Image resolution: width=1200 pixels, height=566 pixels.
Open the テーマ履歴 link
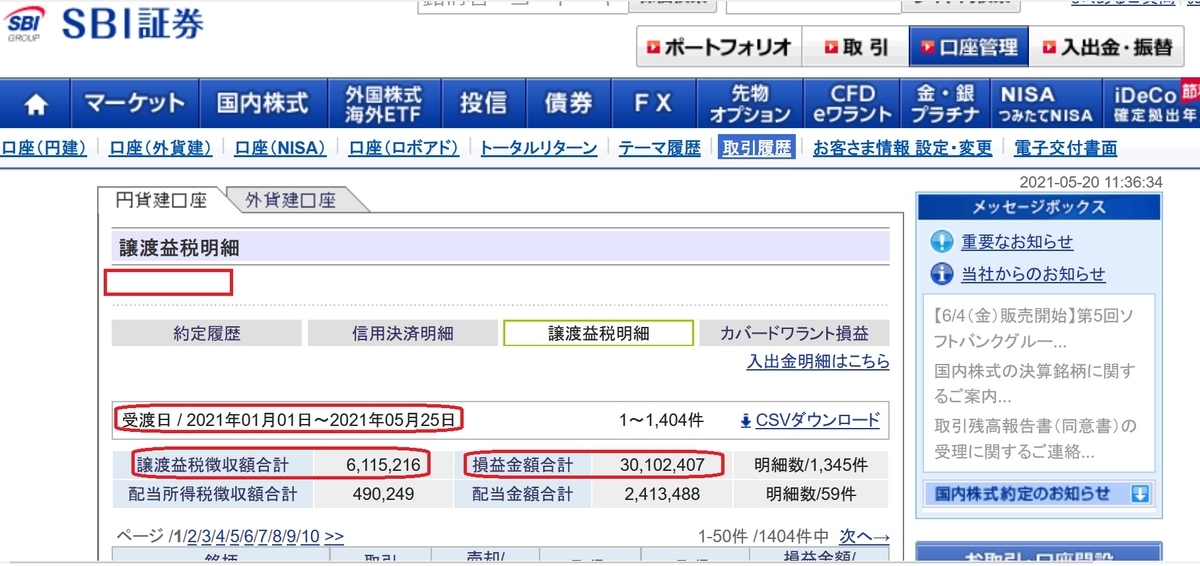[x=659, y=149]
